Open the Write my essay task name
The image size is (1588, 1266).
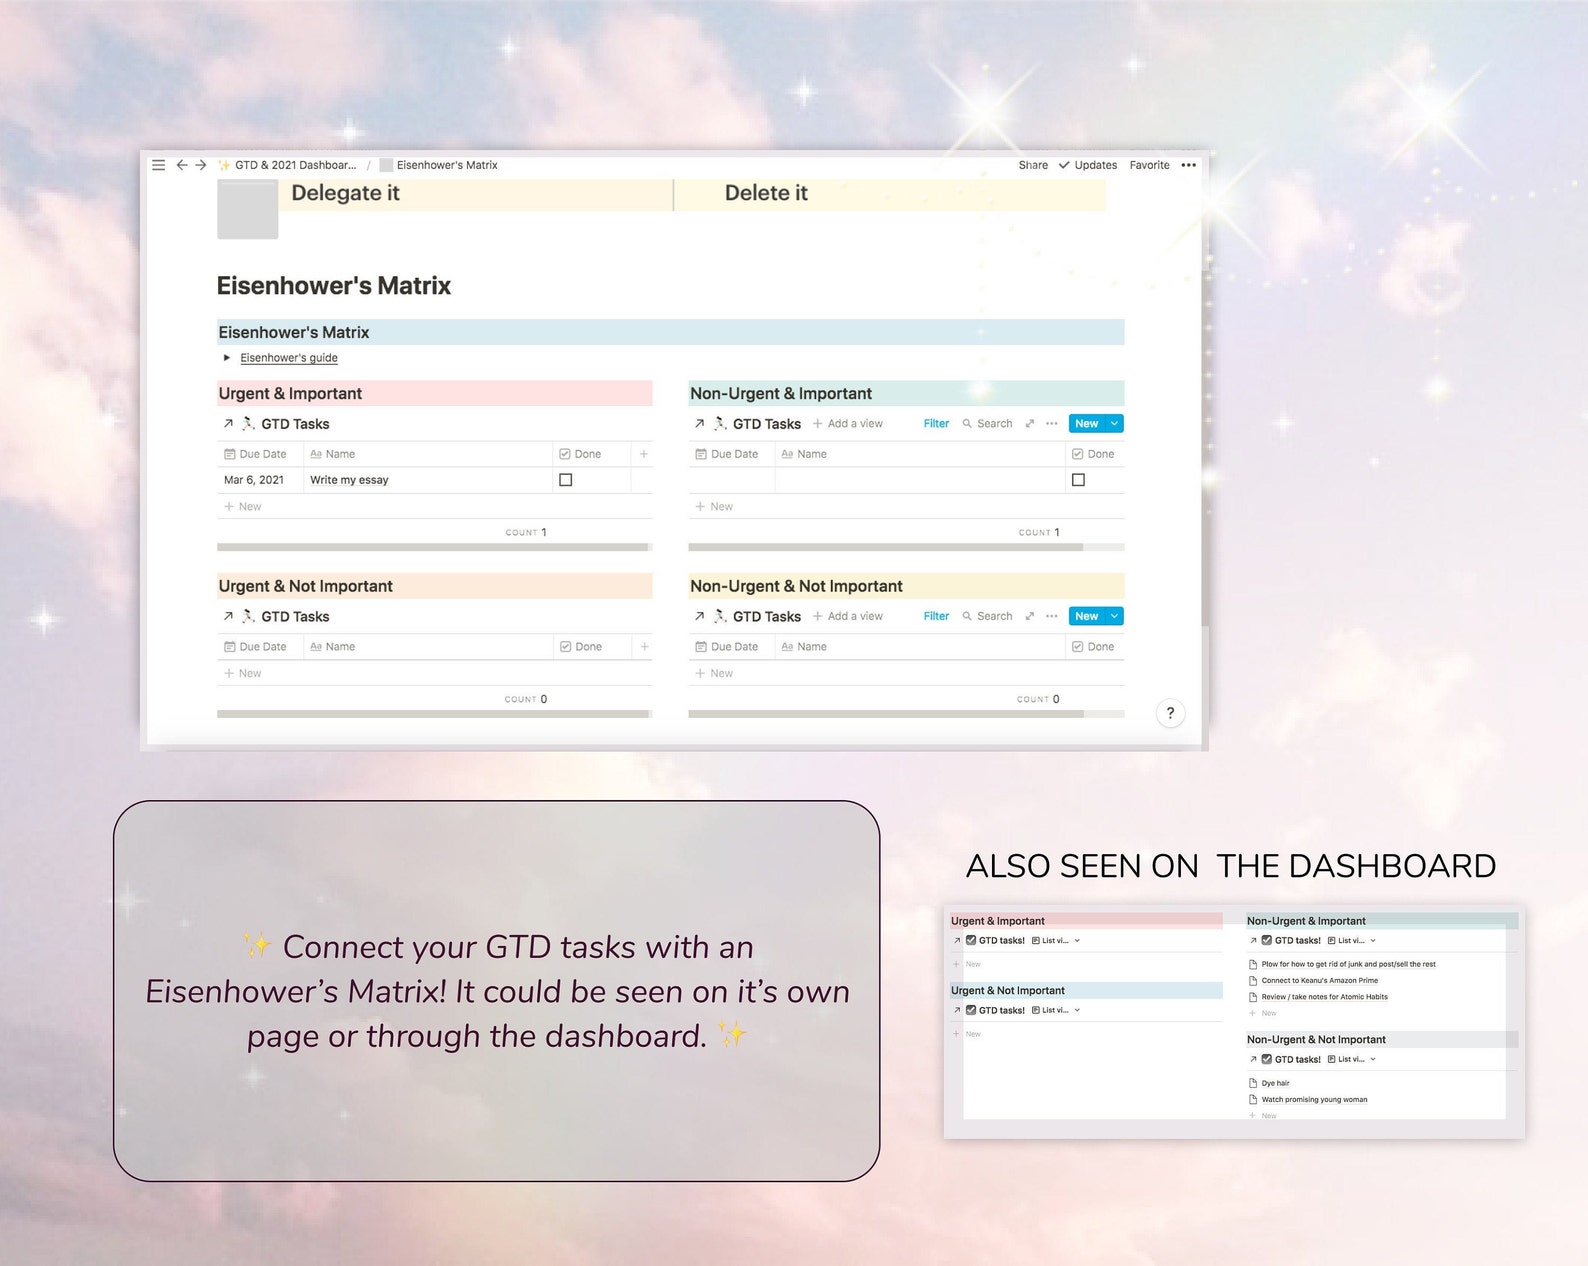349,480
